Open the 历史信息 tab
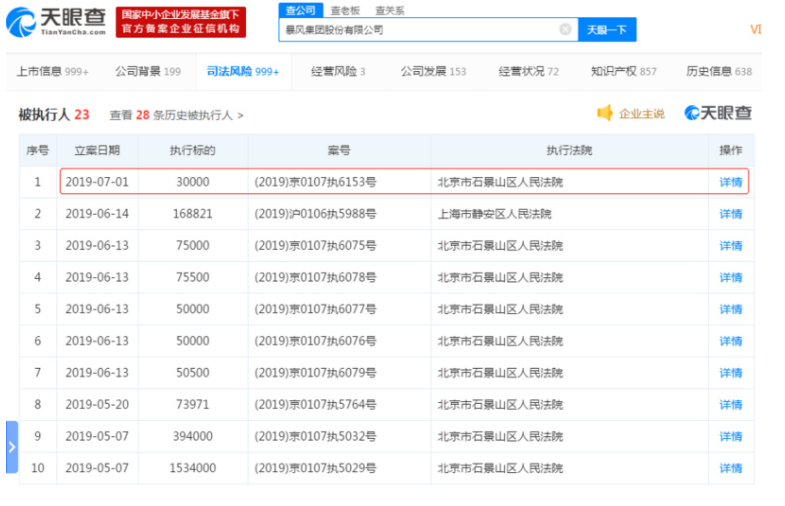 point(719,72)
